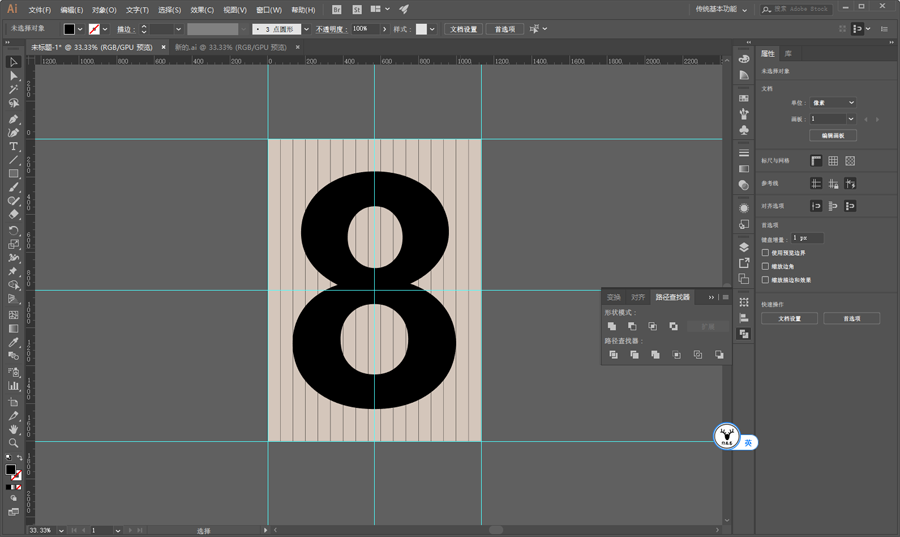Open the 单位 units dropdown
This screenshot has width=900, height=537.
point(833,103)
